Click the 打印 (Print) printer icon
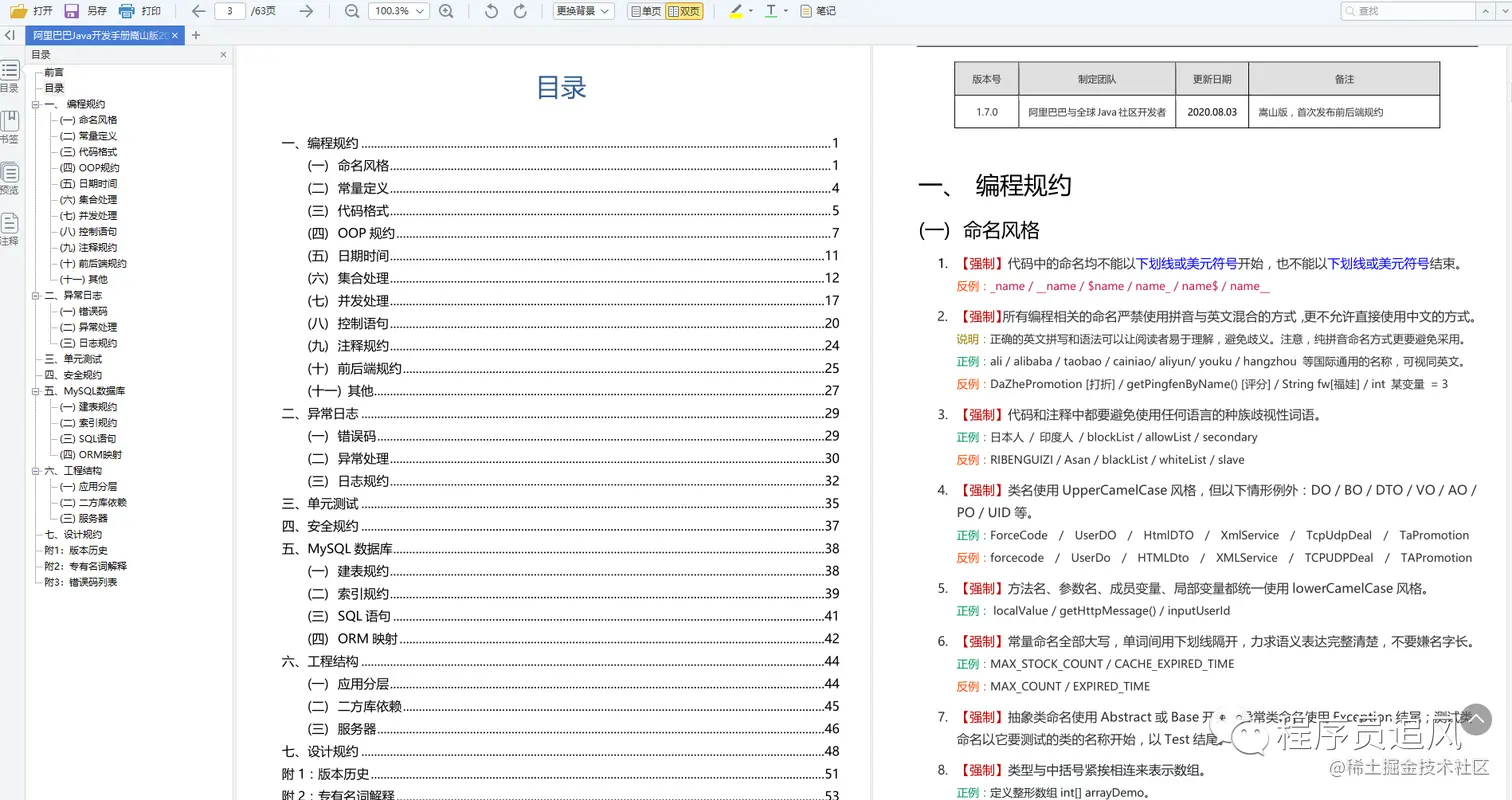Image resolution: width=1512 pixels, height=800 pixels. 127,11
